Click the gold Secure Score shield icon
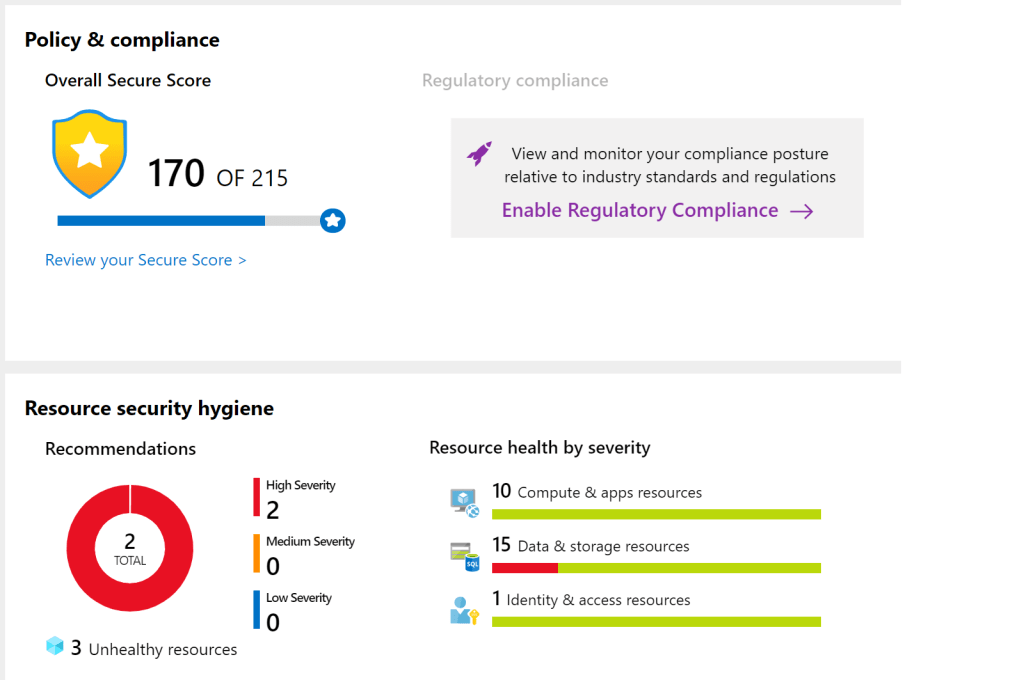Image resolution: width=1024 pixels, height=680 pixels. click(89, 154)
